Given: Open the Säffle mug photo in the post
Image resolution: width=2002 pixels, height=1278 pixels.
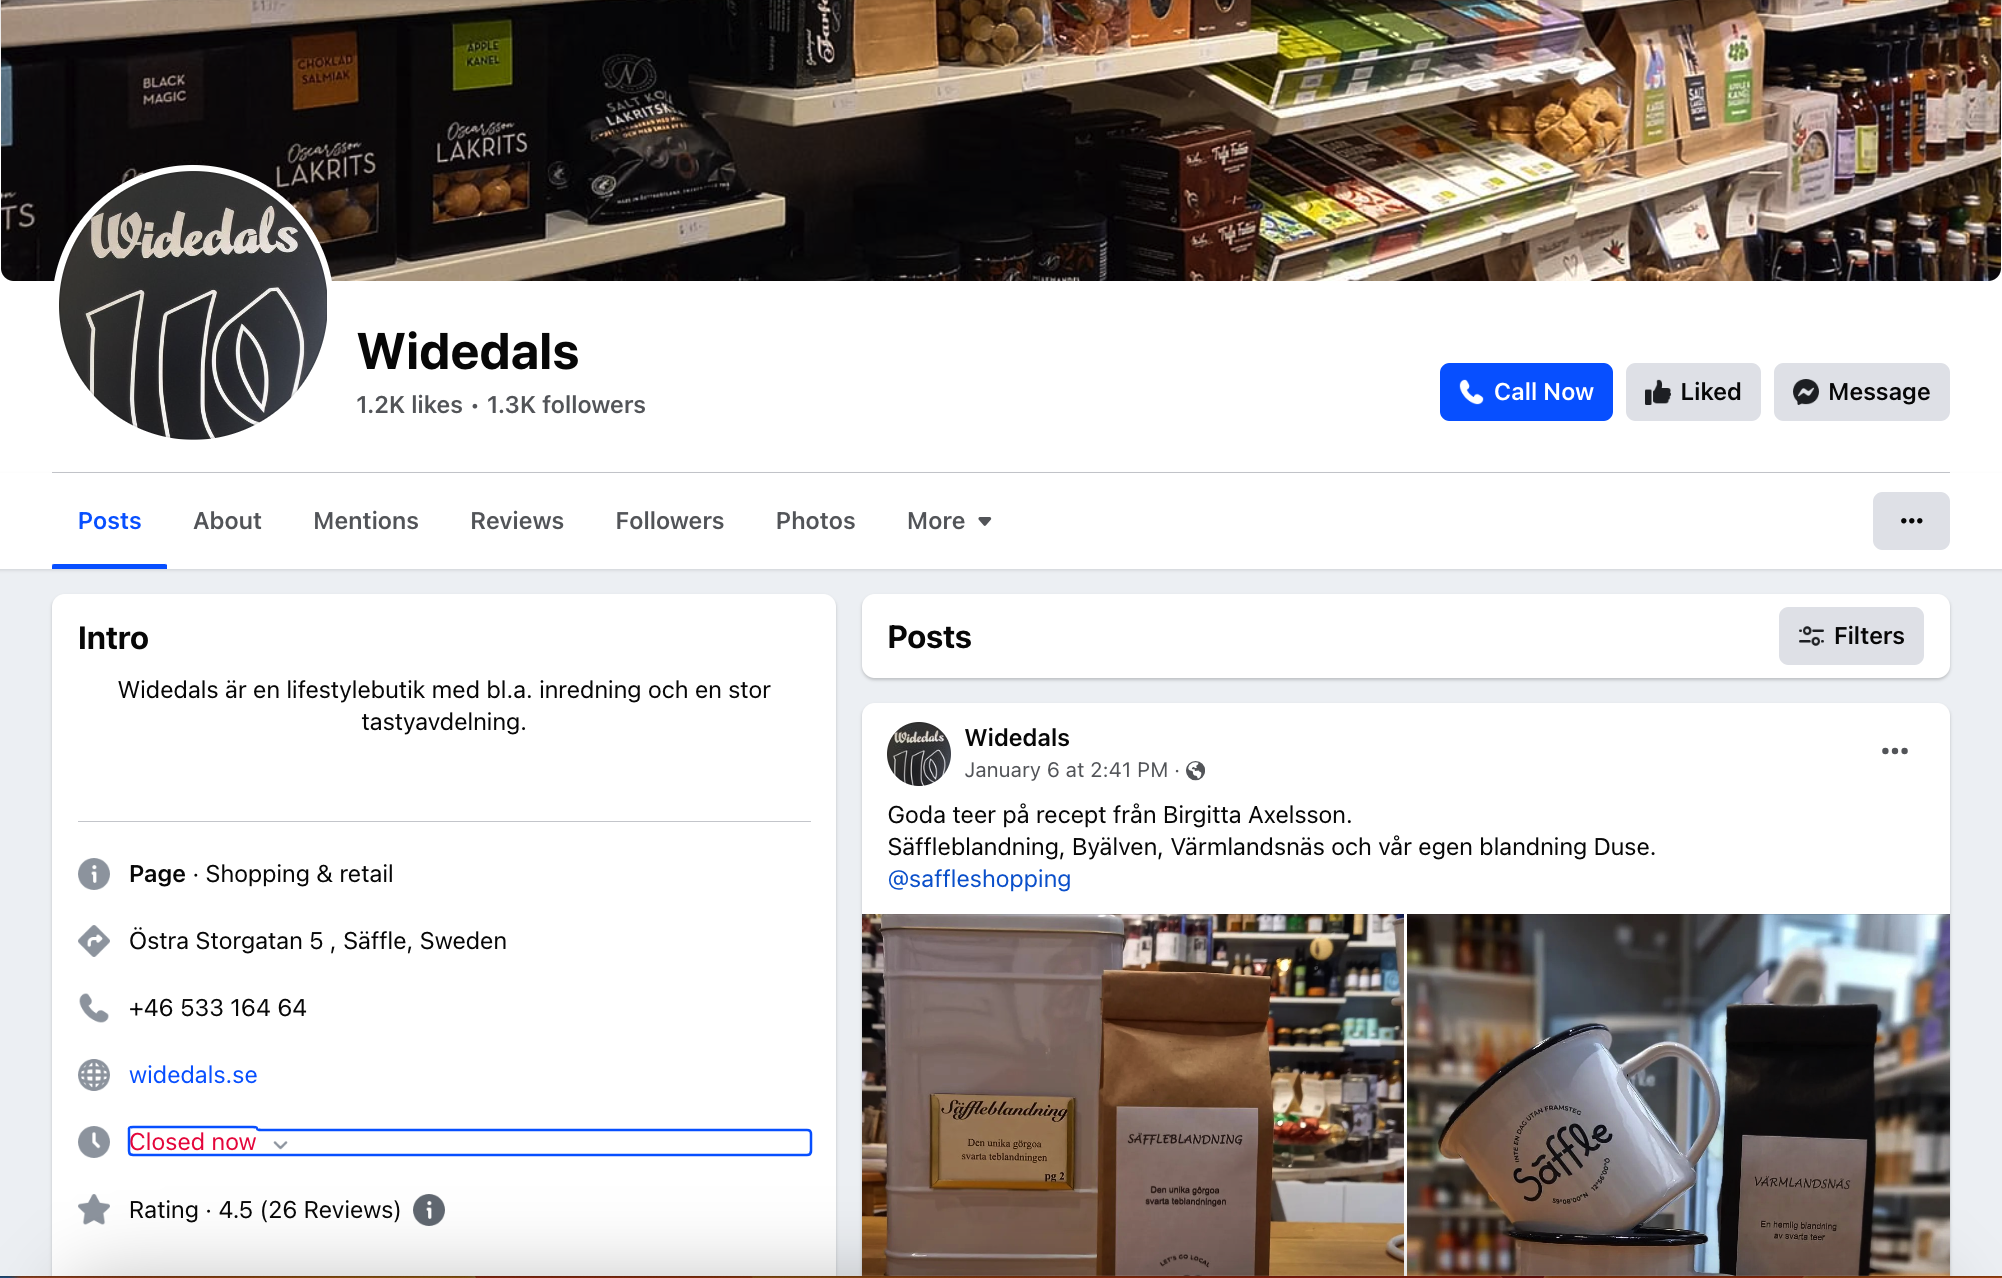Looking at the screenshot, I should point(1678,1095).
